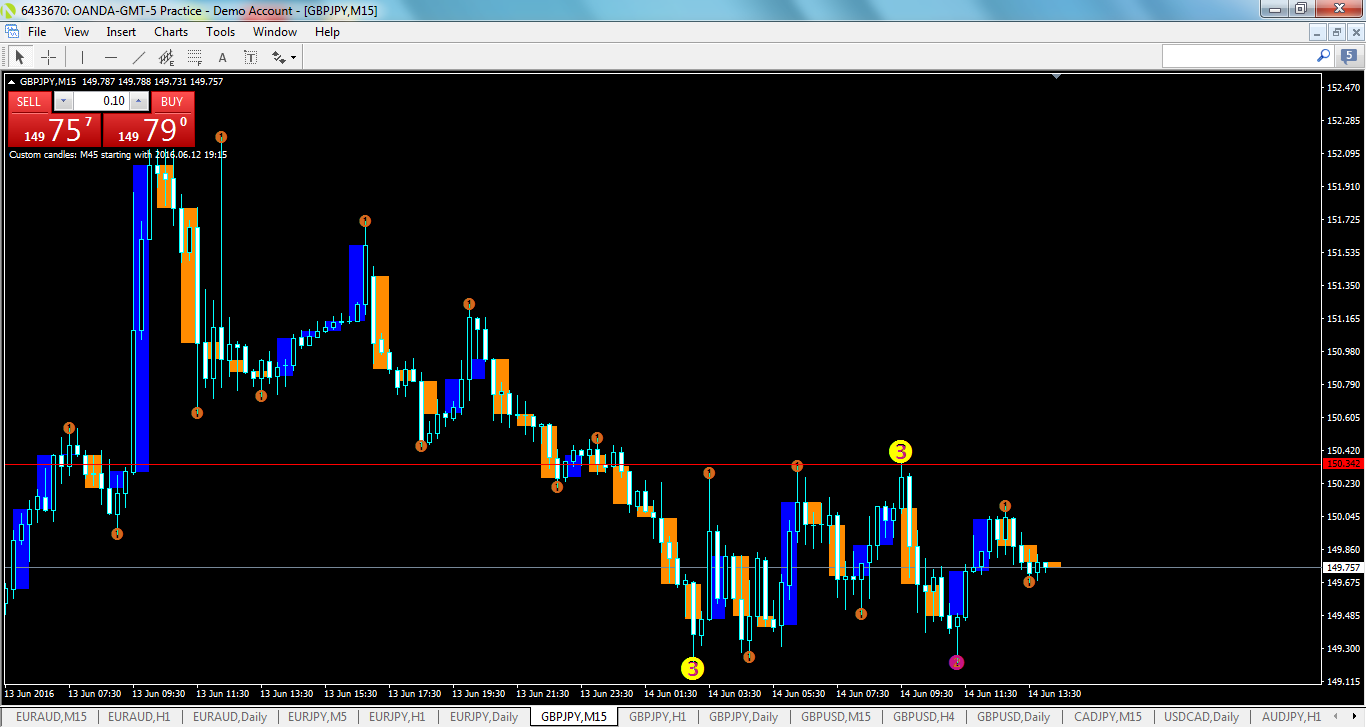Select the Vertical Line drawing tool

coord(82,57)
